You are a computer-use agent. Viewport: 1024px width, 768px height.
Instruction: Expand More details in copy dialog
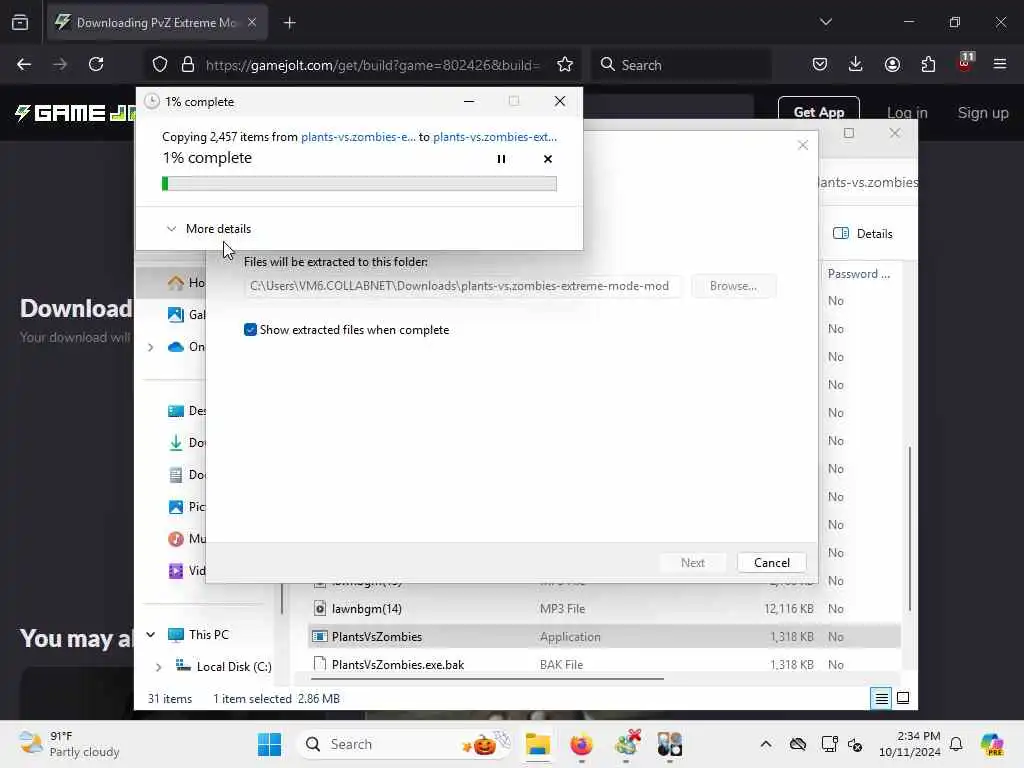pos(208,229)
